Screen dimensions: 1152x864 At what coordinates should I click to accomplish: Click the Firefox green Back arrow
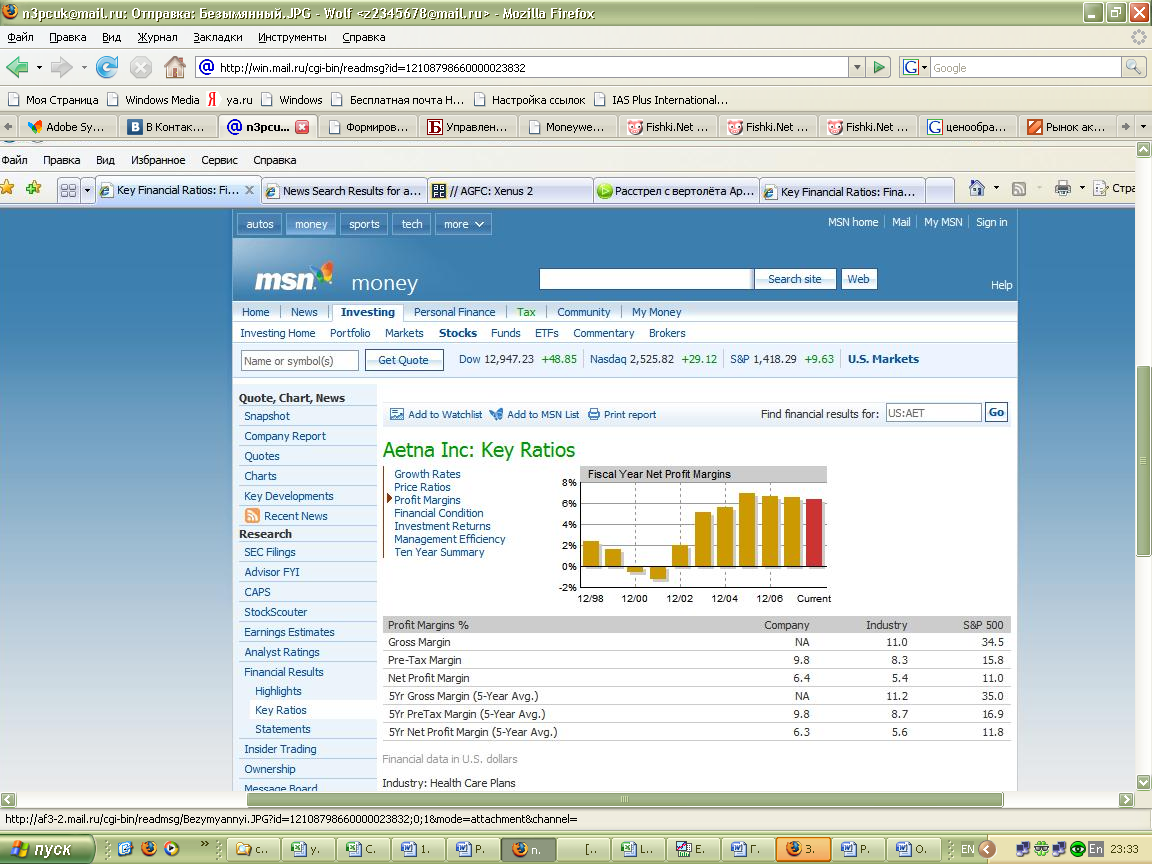17,68
